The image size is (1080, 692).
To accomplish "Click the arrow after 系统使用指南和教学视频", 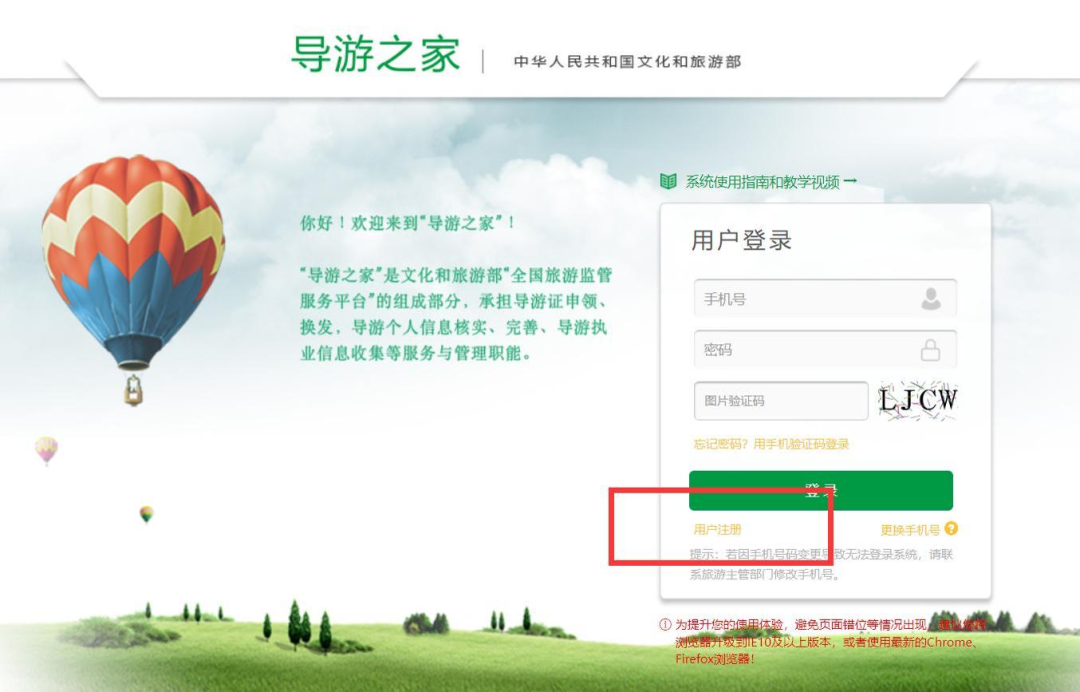I will tap(851, 180).
